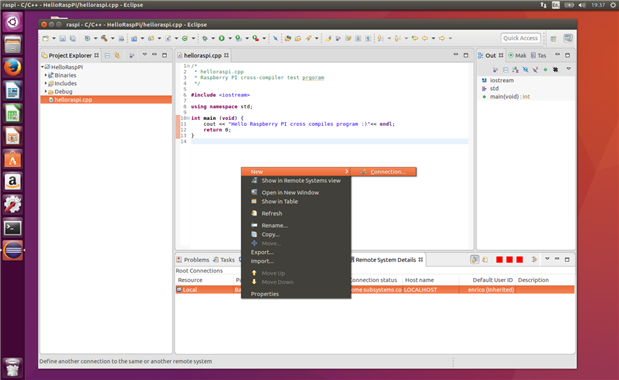Select the helloraspi.cpp editor tab
Image resolution: width=619 pixels, height=380 pixels.
point(203,56)
